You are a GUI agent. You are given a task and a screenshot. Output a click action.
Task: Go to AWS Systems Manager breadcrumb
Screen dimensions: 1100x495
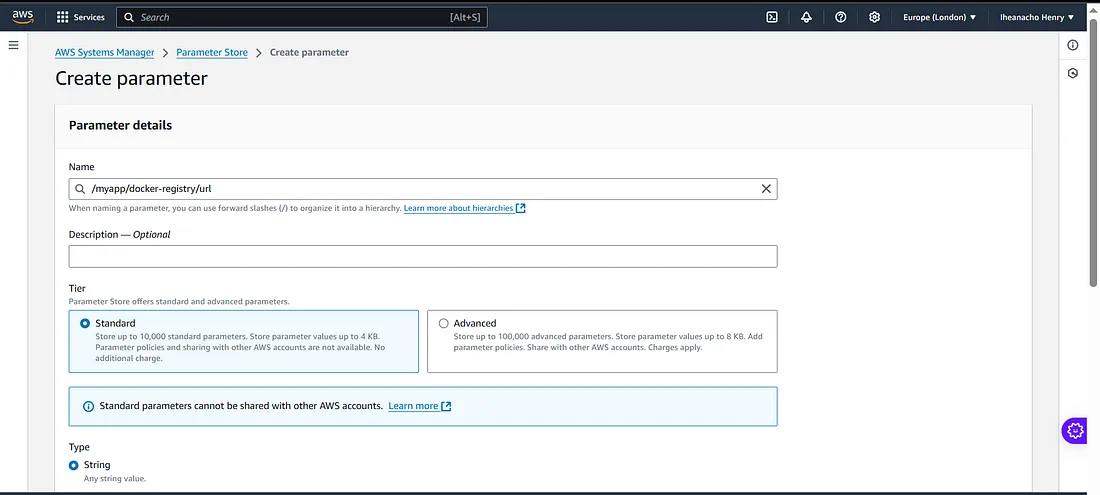105,52
